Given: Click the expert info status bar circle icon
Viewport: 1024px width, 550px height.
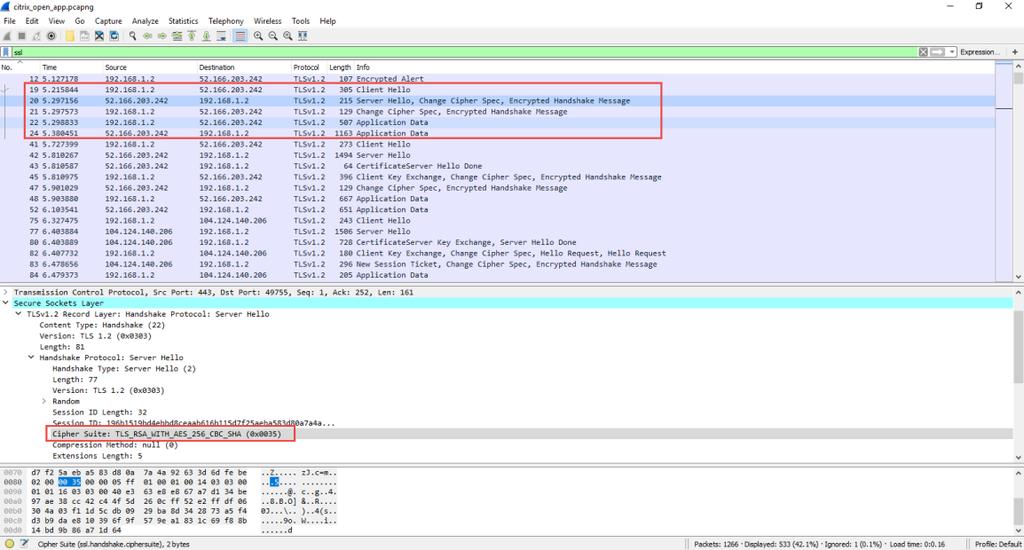Looking at the screenshot, I should tap(9, 543).
